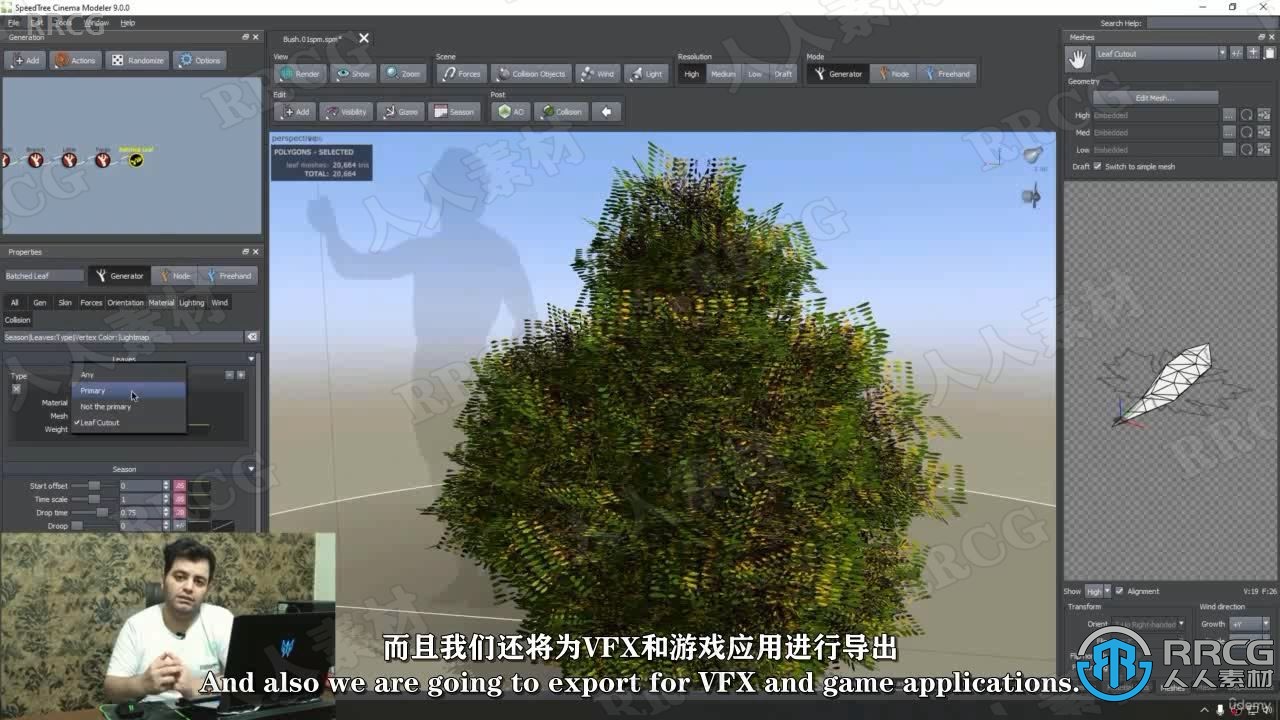Switch toolbar mode to Generator

click(837, 74)
